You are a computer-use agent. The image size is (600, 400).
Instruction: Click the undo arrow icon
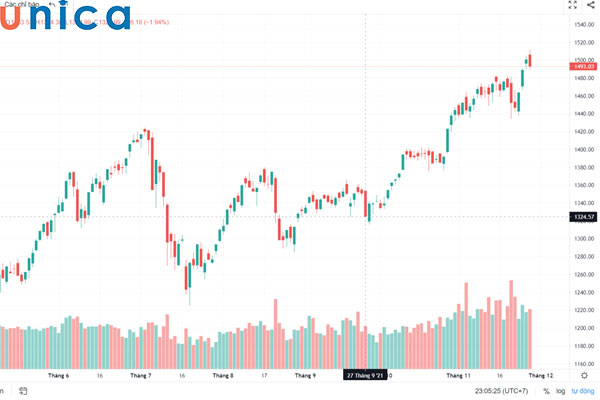click(52, 5)
